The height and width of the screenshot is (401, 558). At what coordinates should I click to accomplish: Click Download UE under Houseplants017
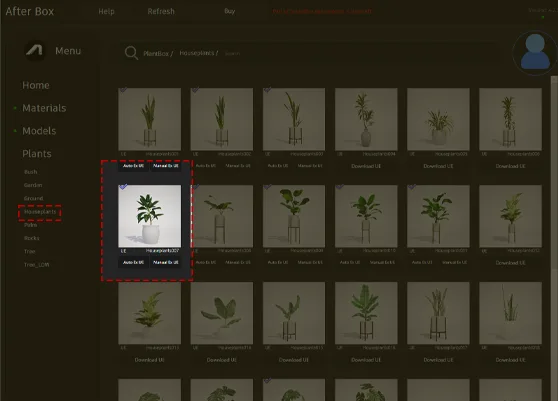coord(438,360)
